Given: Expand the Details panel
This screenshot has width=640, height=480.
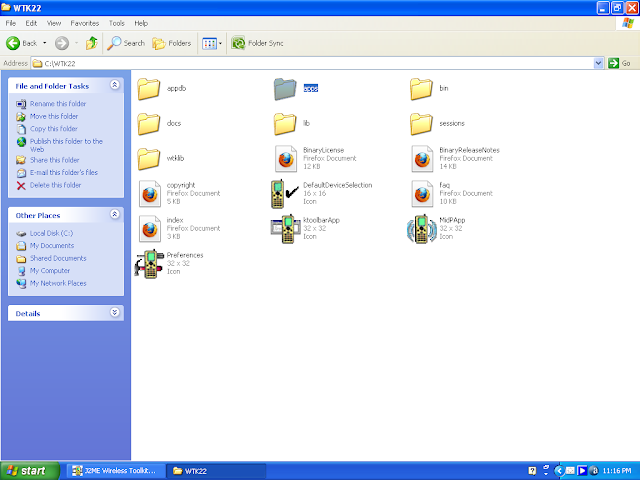Looking at the screenshot, I should (x=115, y=312).
